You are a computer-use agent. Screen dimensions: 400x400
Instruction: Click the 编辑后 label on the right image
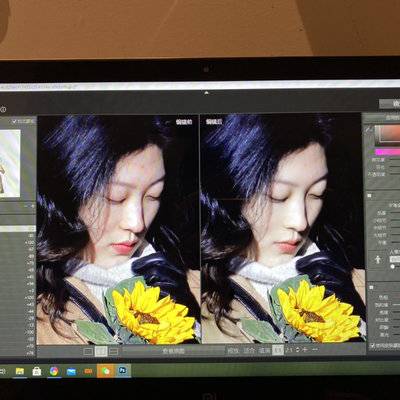tap(214, 122)
